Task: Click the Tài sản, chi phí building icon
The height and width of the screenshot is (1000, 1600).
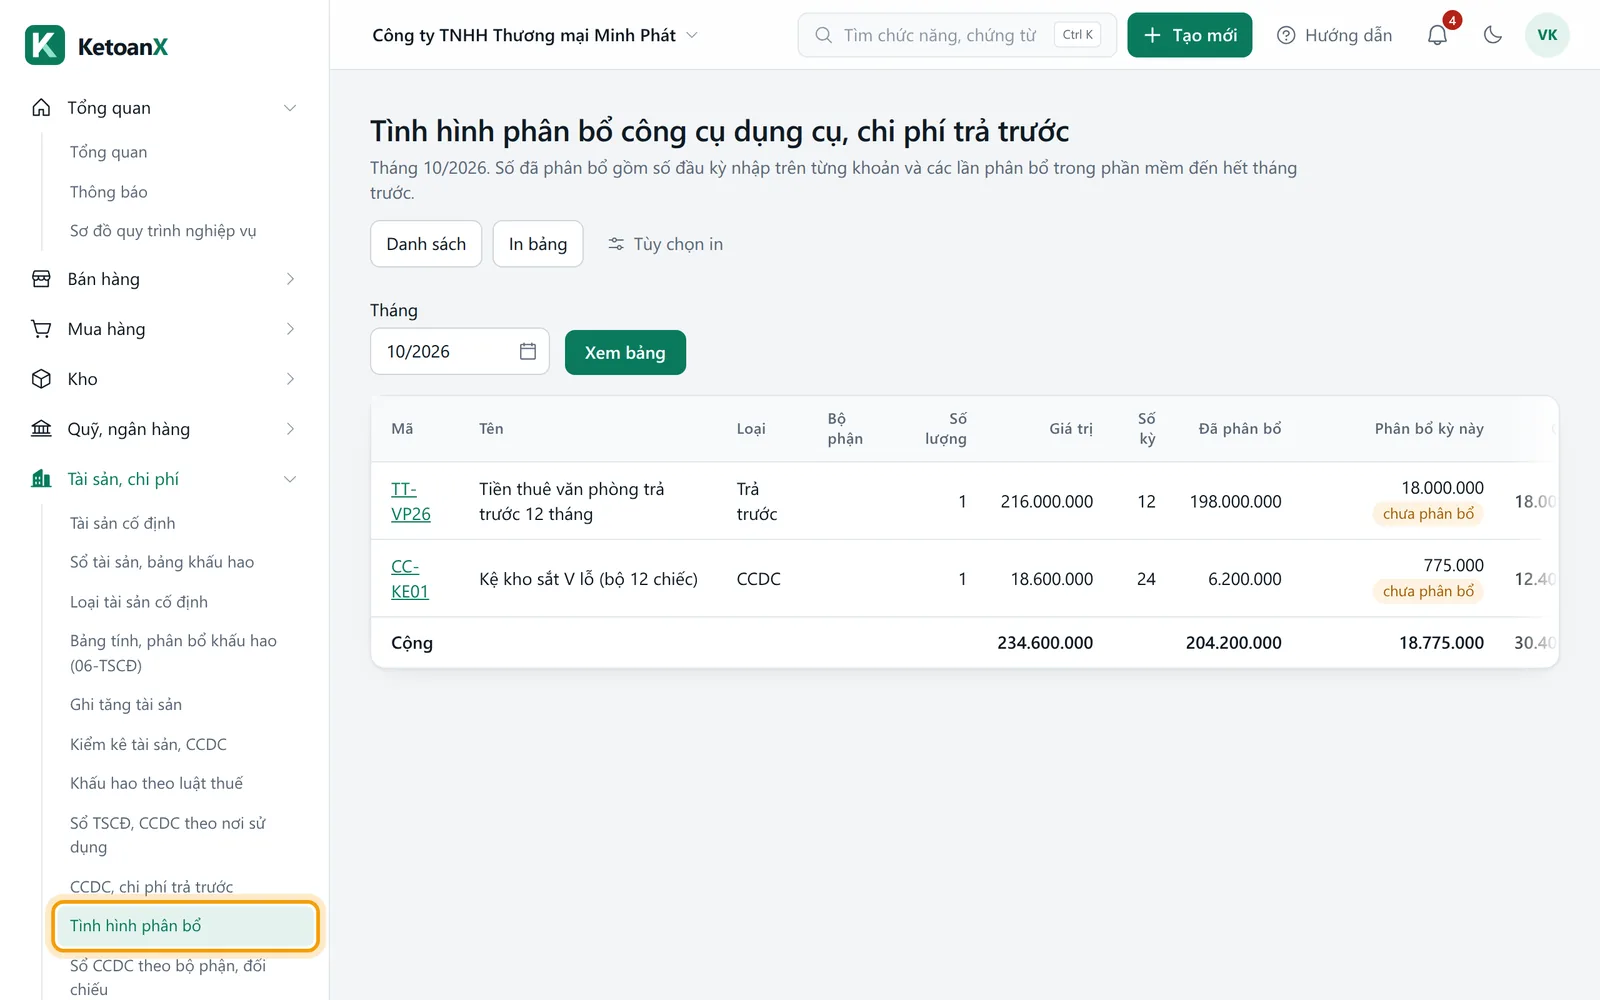Action: pyautogui.click(x=41, y=479)
